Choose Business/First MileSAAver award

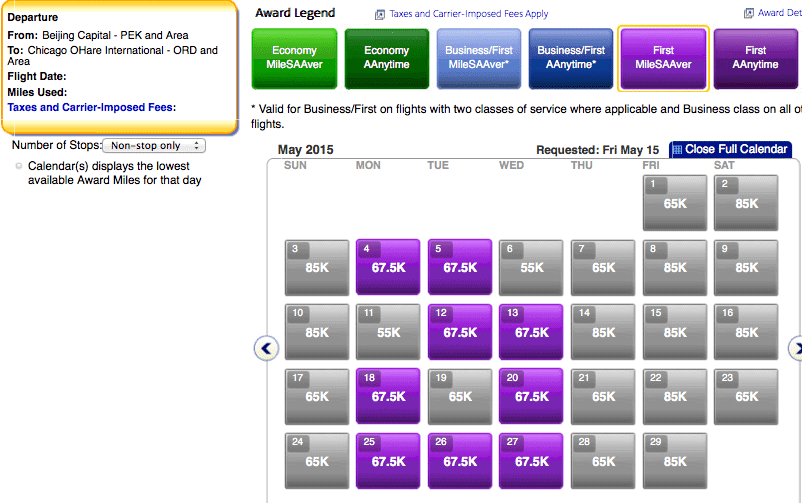click(479, 58)
